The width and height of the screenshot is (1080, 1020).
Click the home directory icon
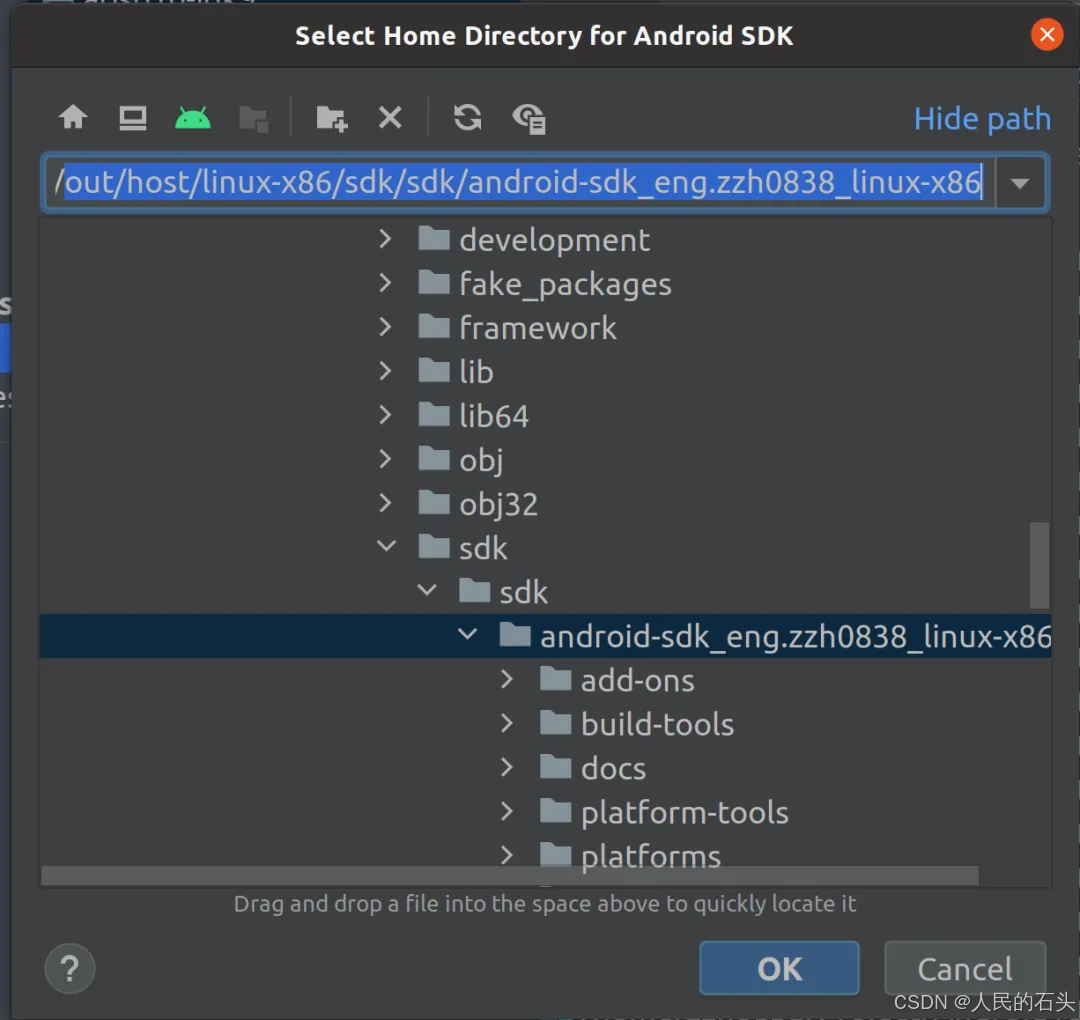73,118
